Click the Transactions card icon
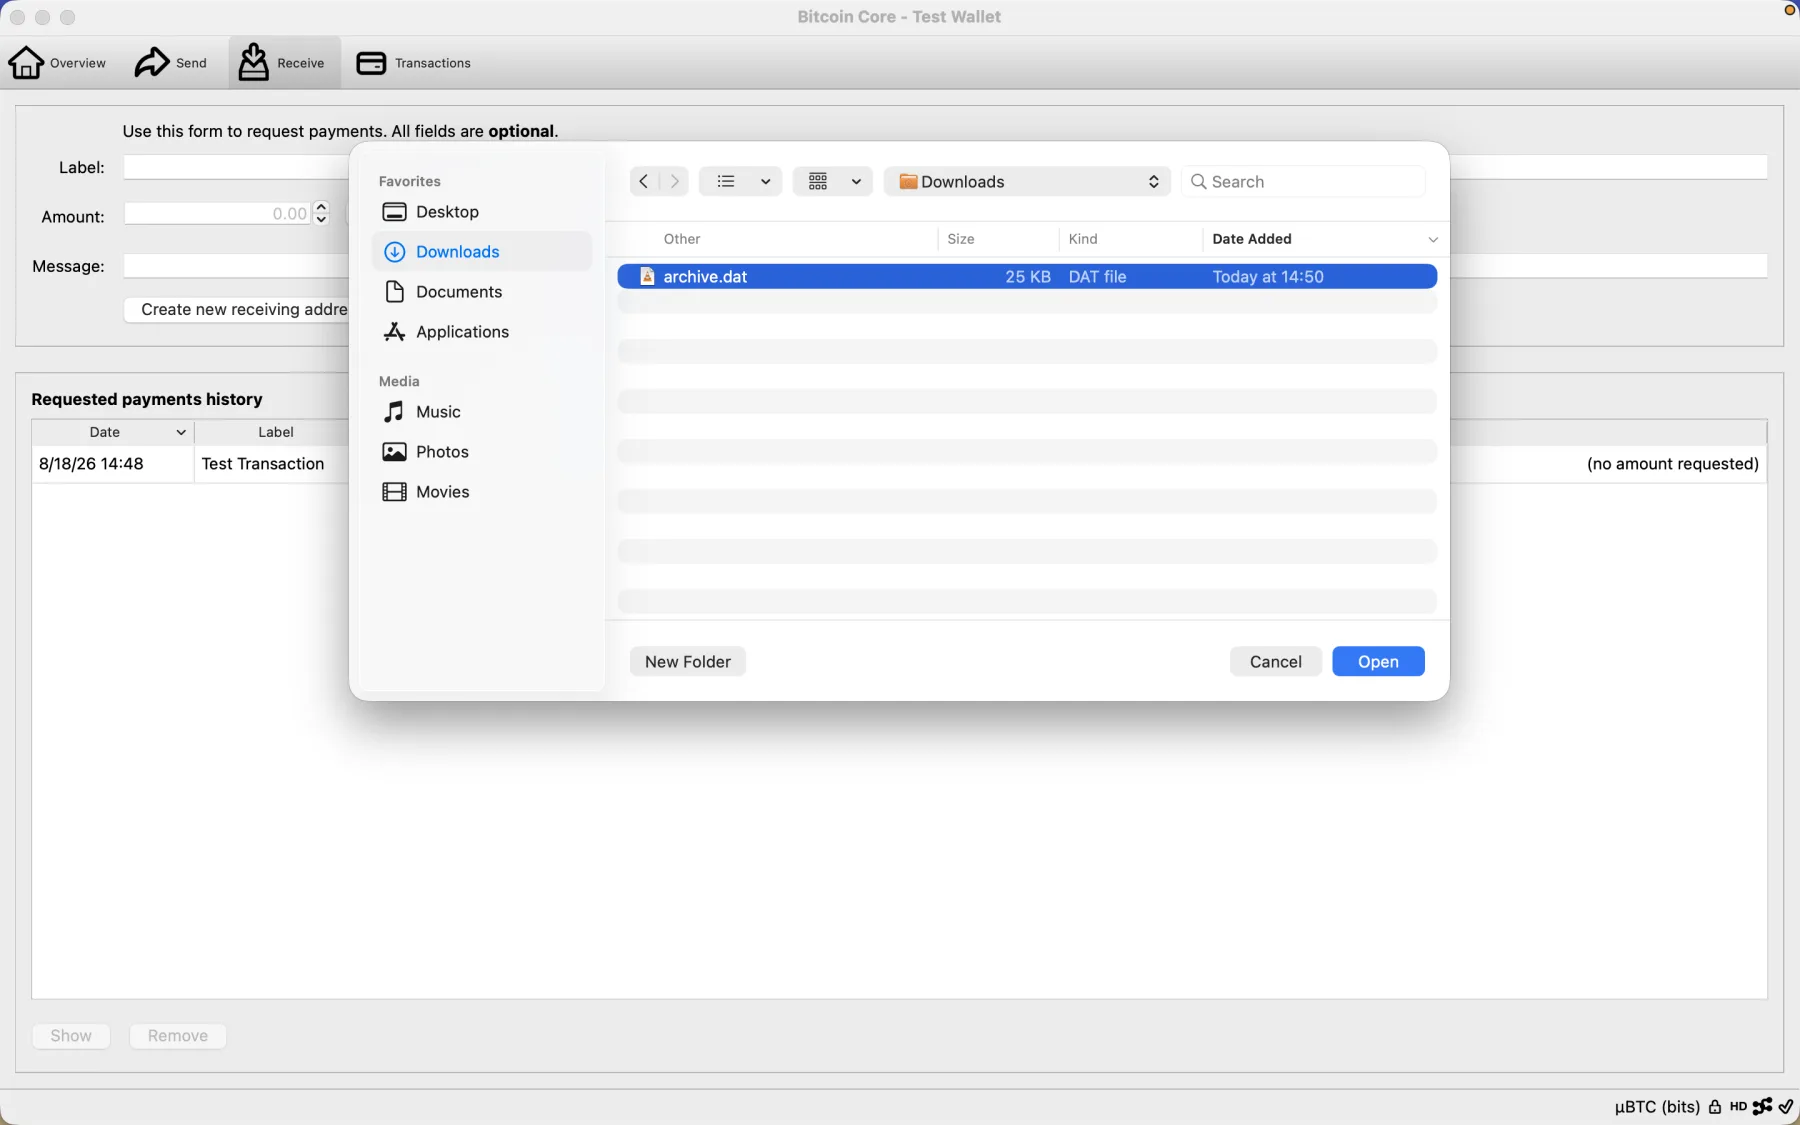Screen dimensions: 1800x1125 tap(371, 63)
